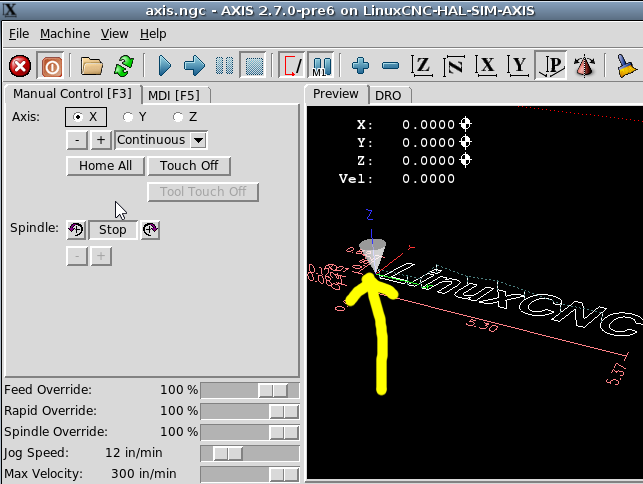Click the Home All button

[105, 166]
